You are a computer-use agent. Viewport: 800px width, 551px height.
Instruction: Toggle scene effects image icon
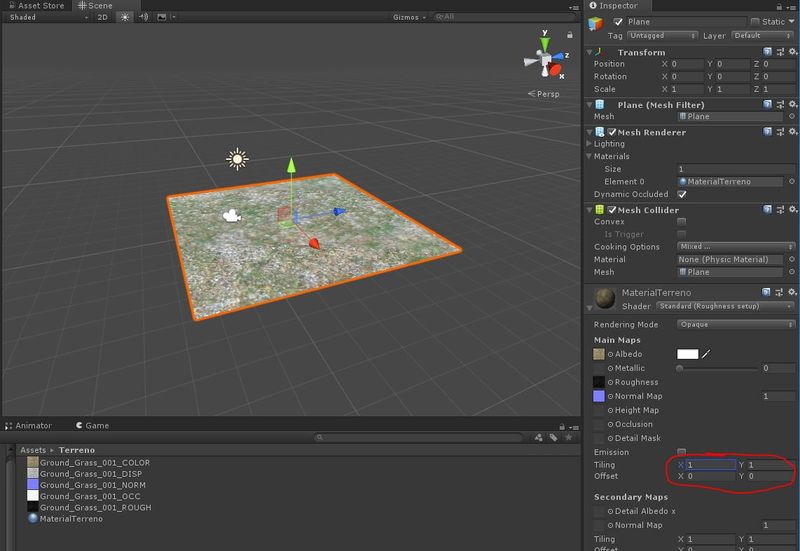[162, 17]
